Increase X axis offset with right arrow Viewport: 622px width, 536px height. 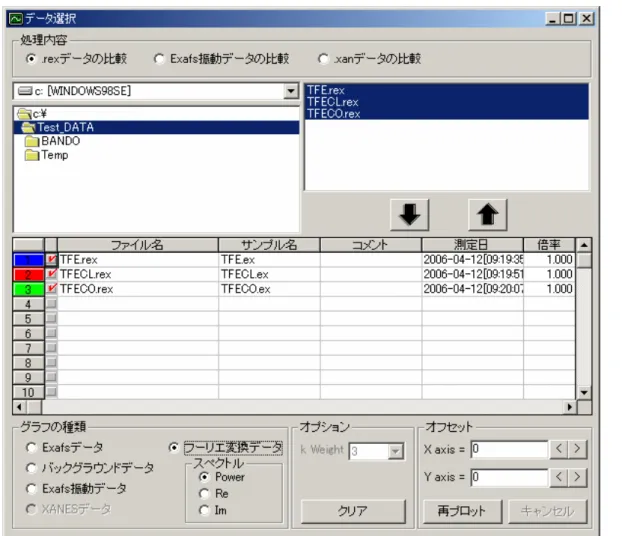point(577,449)
